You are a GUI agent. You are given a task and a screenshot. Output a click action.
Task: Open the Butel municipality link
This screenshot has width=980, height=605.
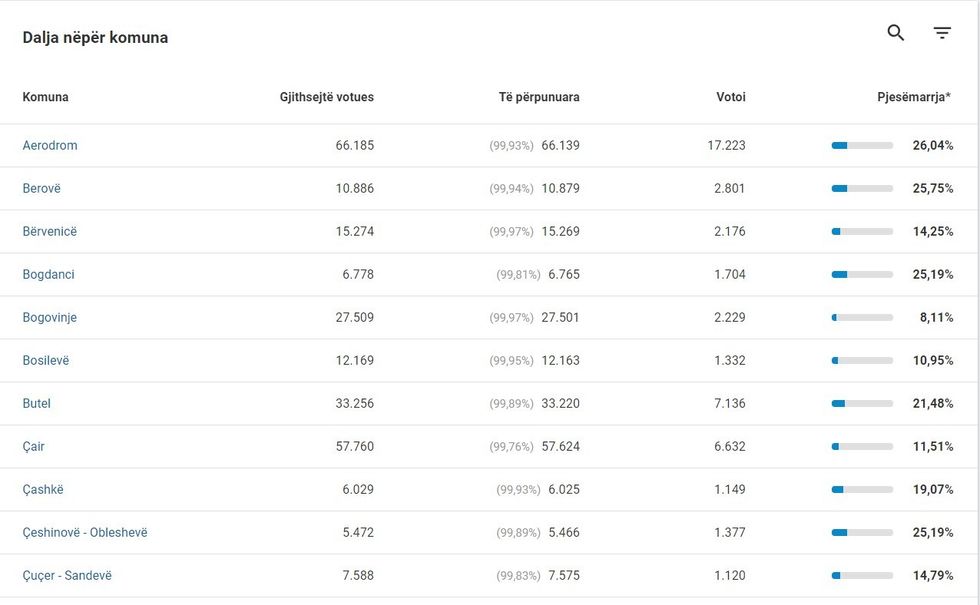(37, 403)
